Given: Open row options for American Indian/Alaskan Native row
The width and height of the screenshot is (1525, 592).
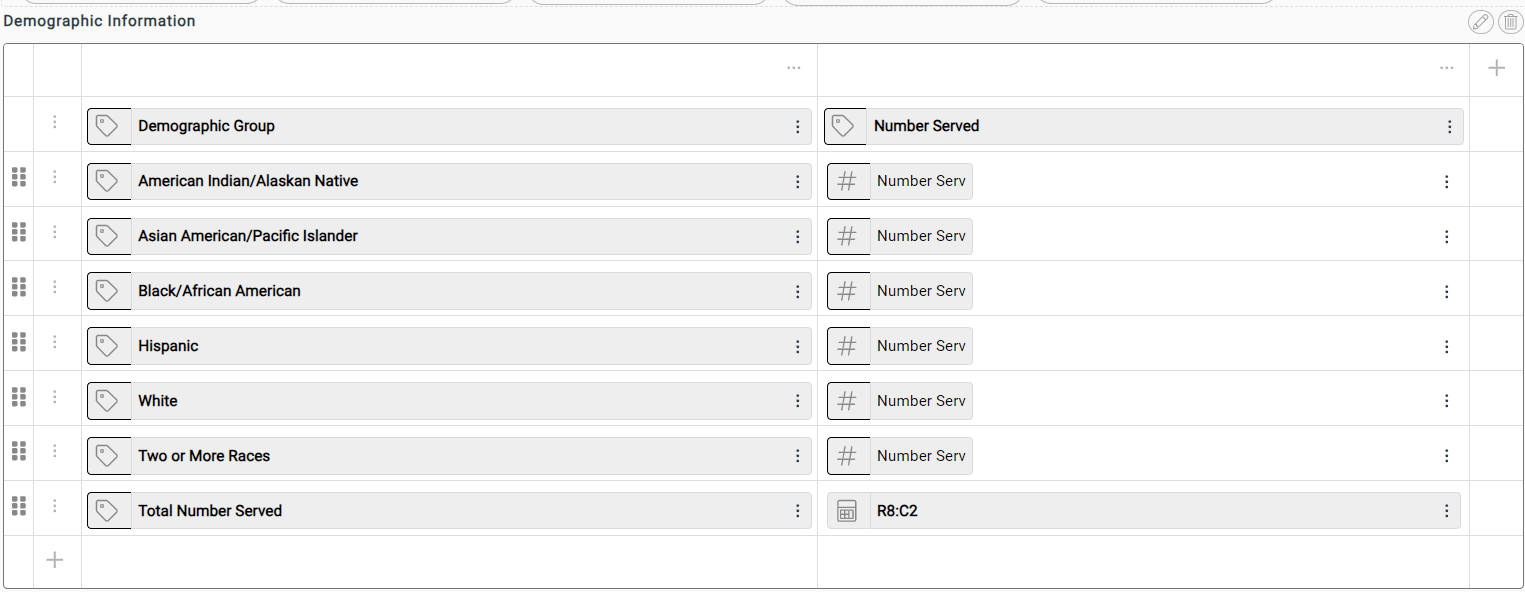Looking at the screenshot, I should [55, 177].
